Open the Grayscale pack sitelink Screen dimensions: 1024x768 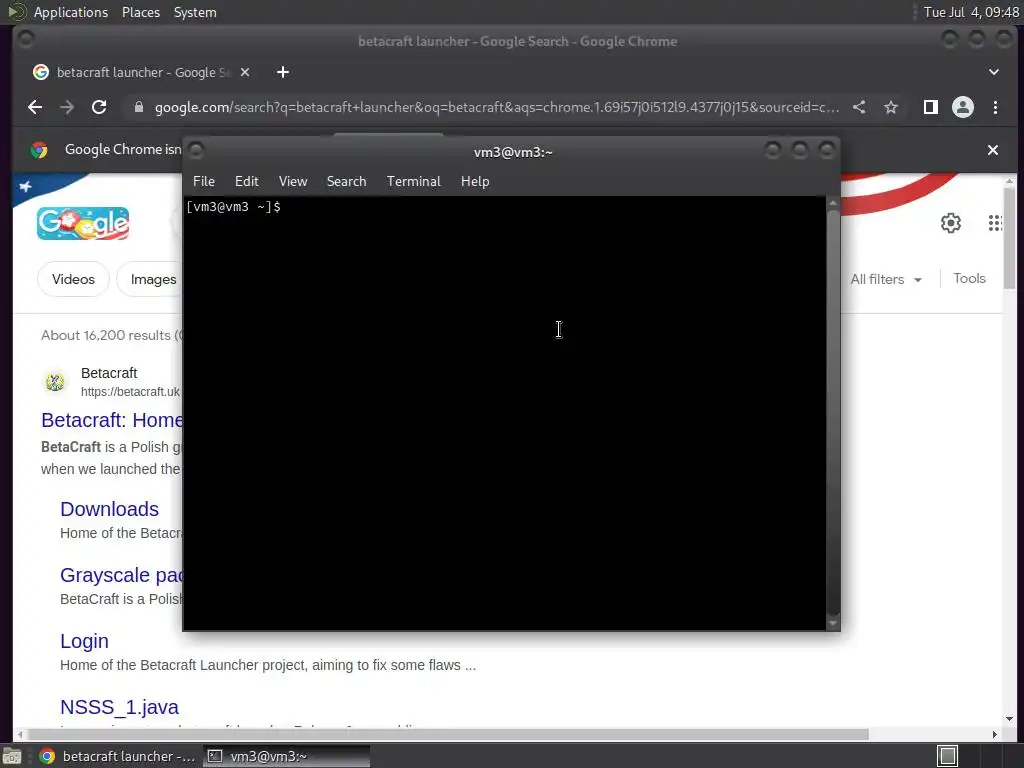(x=122, y=575)
